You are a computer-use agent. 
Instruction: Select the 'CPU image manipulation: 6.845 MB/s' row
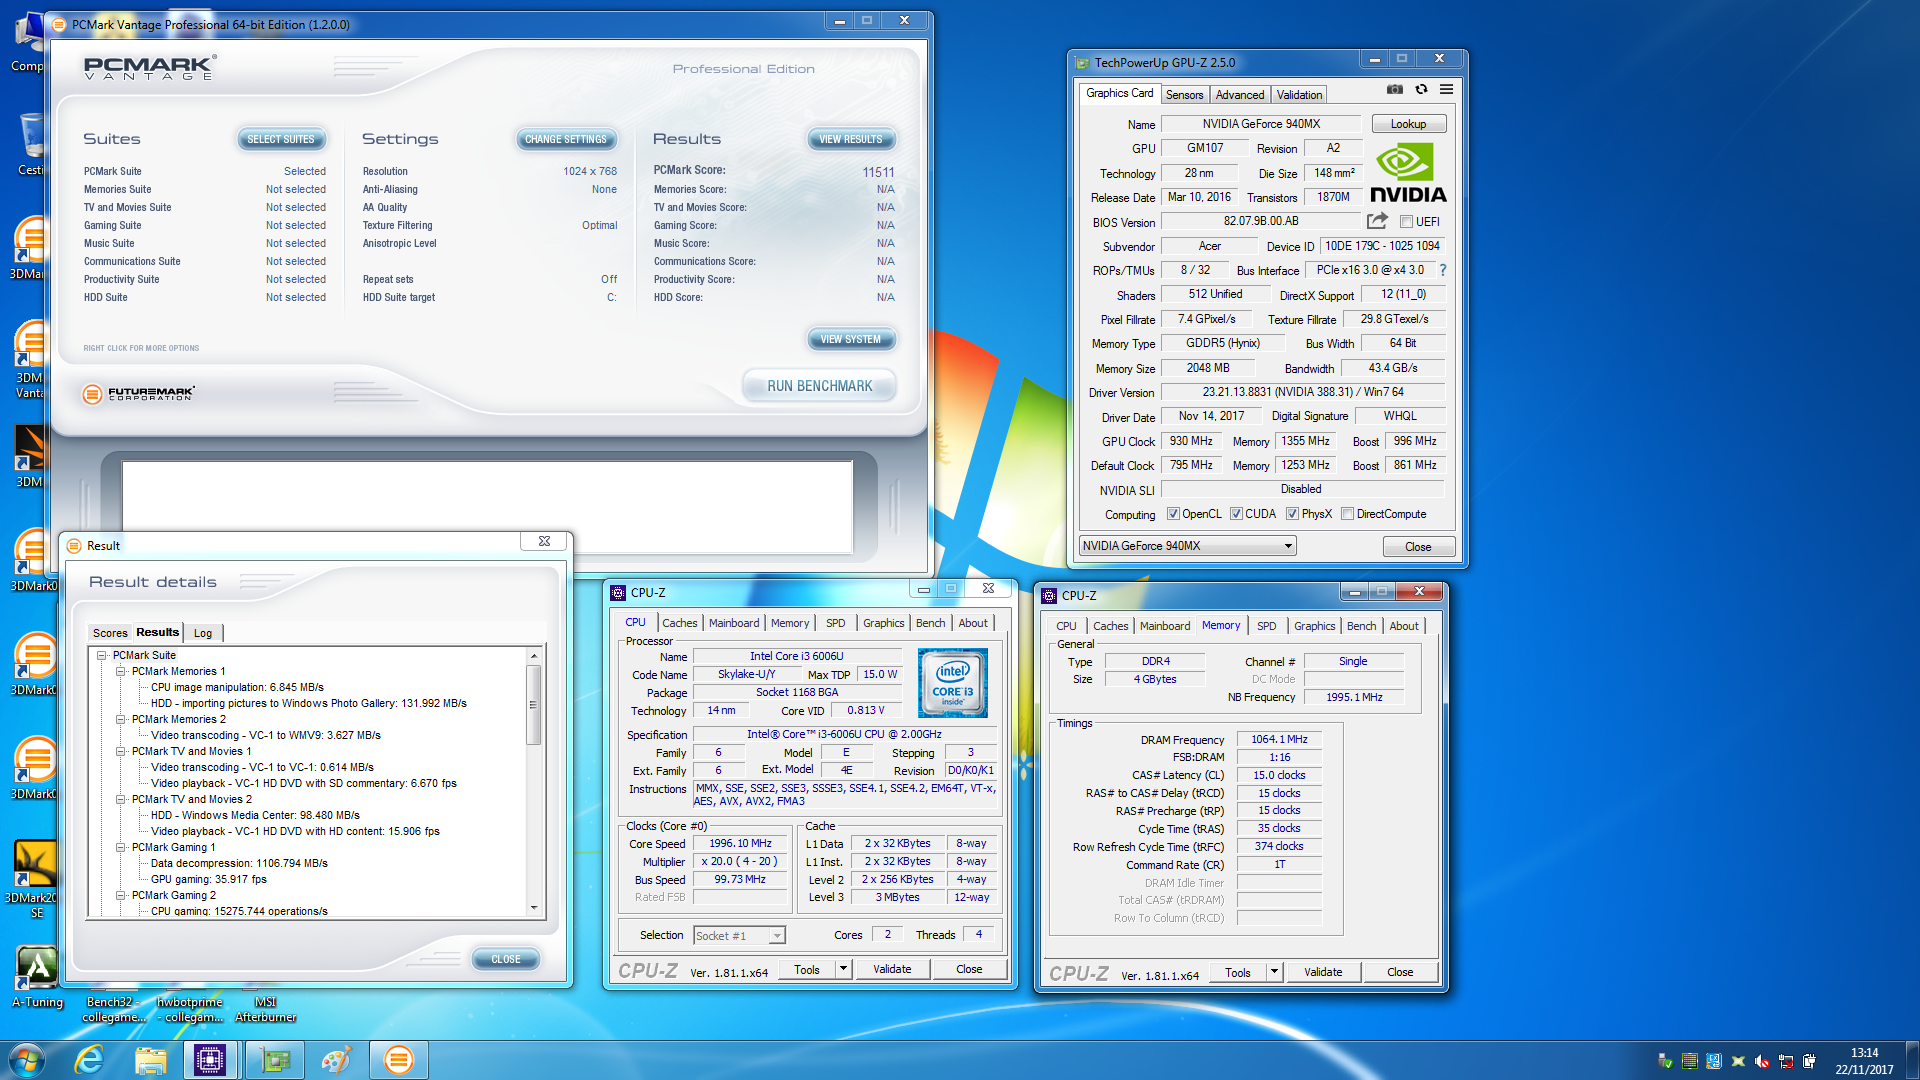(x=237, y=688)
